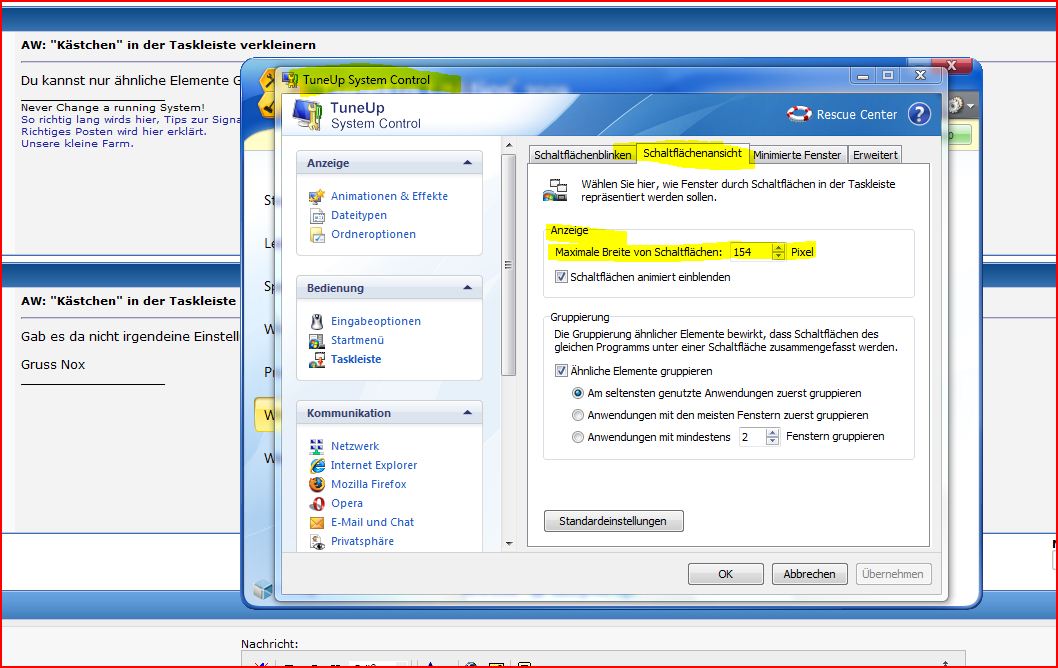Viewport: 1058px width, 668px height.
Task: Click the Dateitypen icon
Action: click(x=316, y=215)
